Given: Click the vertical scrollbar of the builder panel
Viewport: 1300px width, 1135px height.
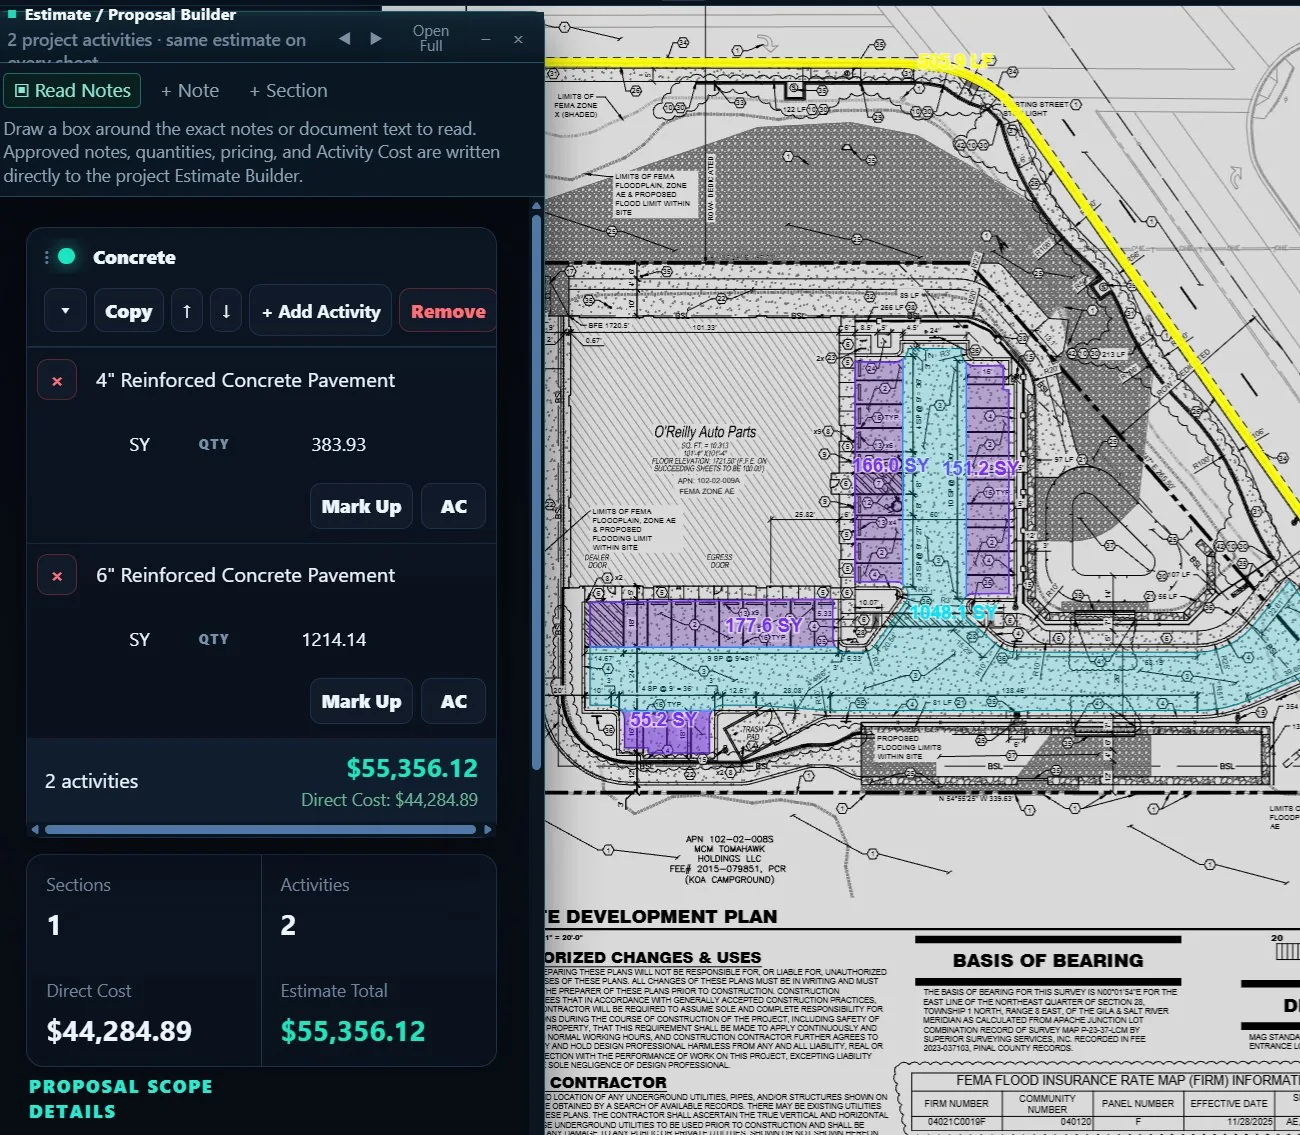Looking at the screenshot, I should (x=537, y=490).
